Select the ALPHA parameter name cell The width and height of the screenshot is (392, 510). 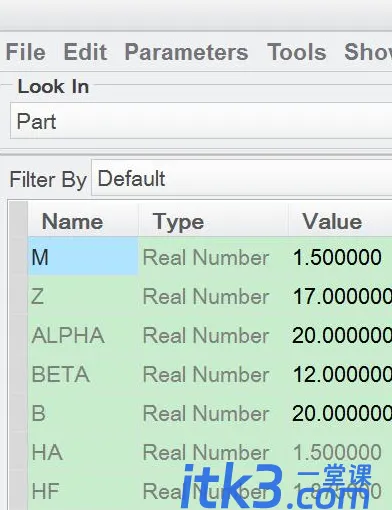83,335
